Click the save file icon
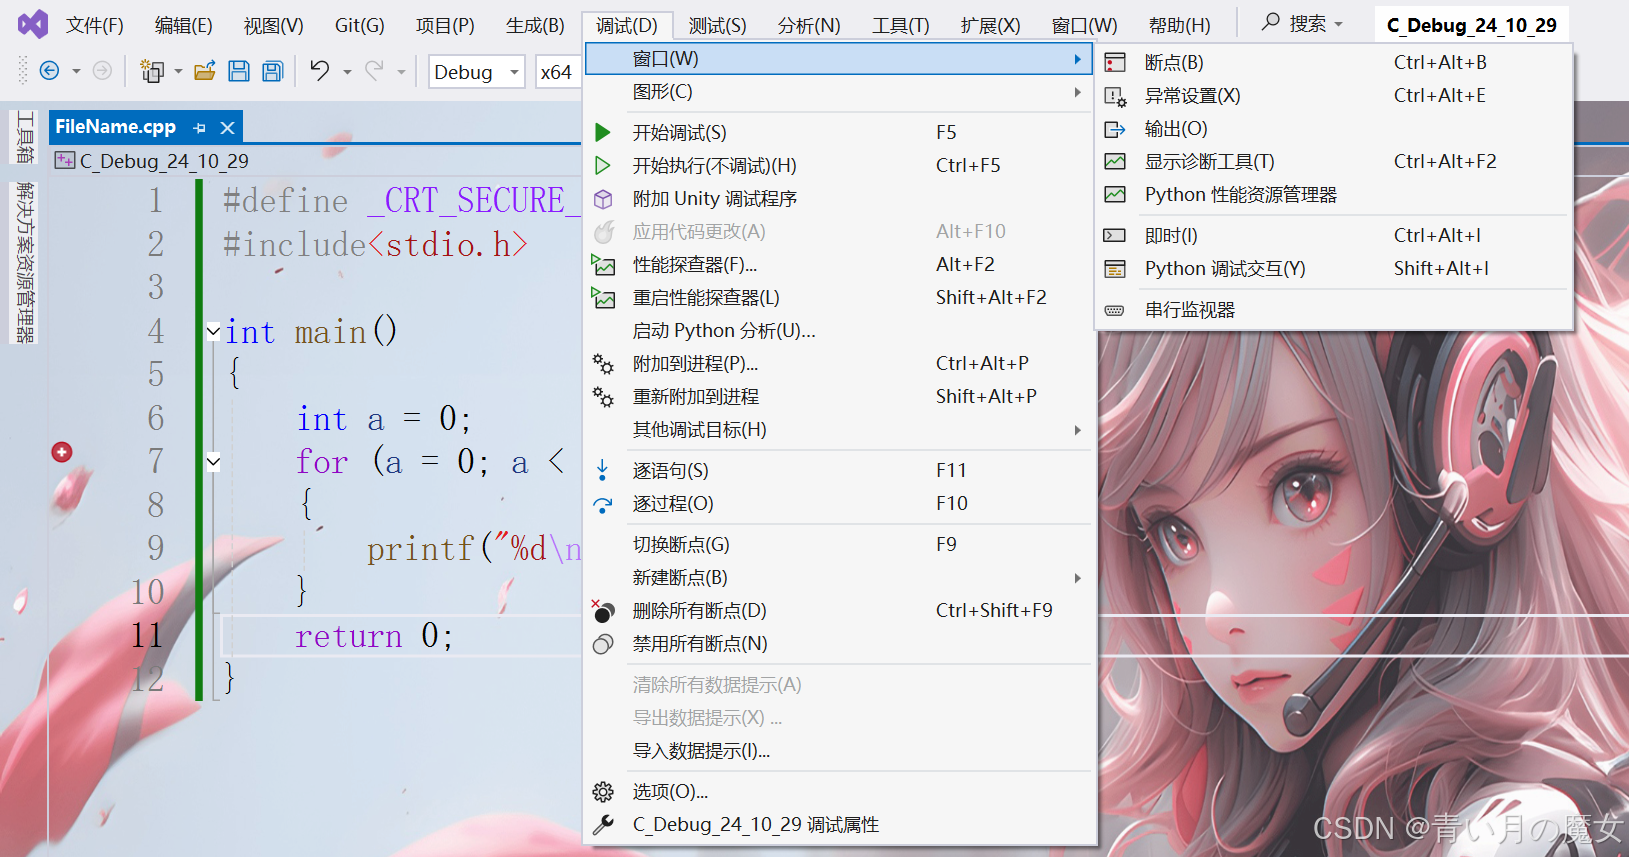The image size is (1629, 857). click(x=239, y=71)
